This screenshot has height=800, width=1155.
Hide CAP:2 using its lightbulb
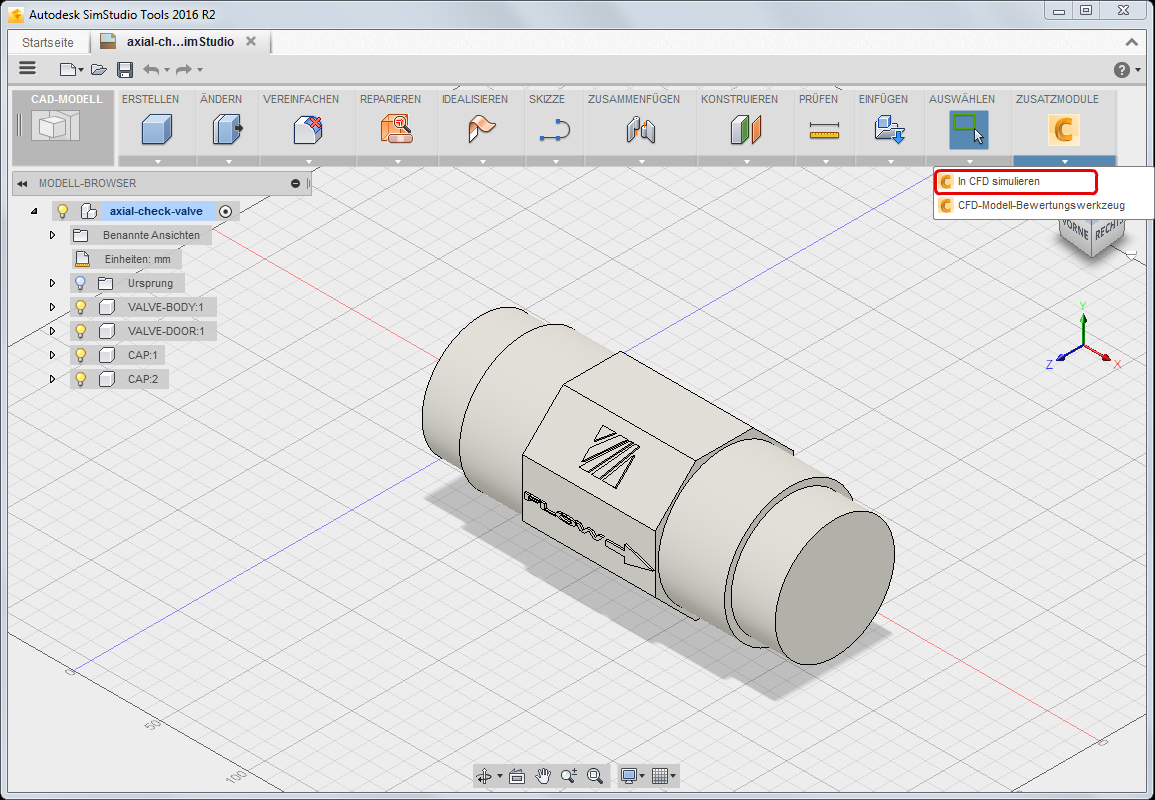click(x=81, y=379)
